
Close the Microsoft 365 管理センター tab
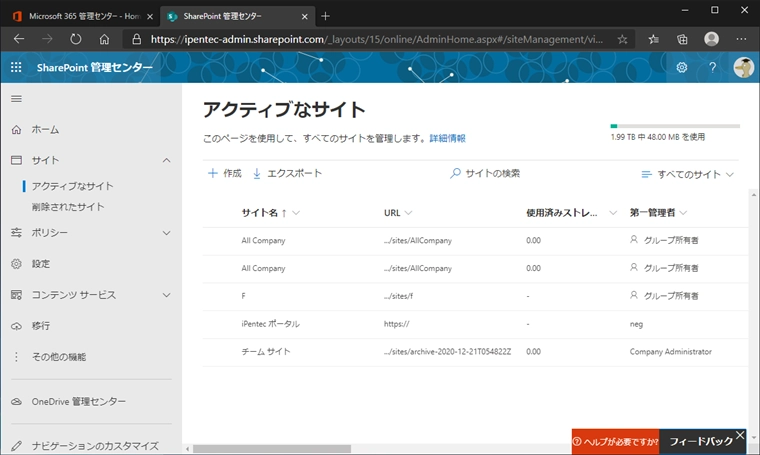150,16
